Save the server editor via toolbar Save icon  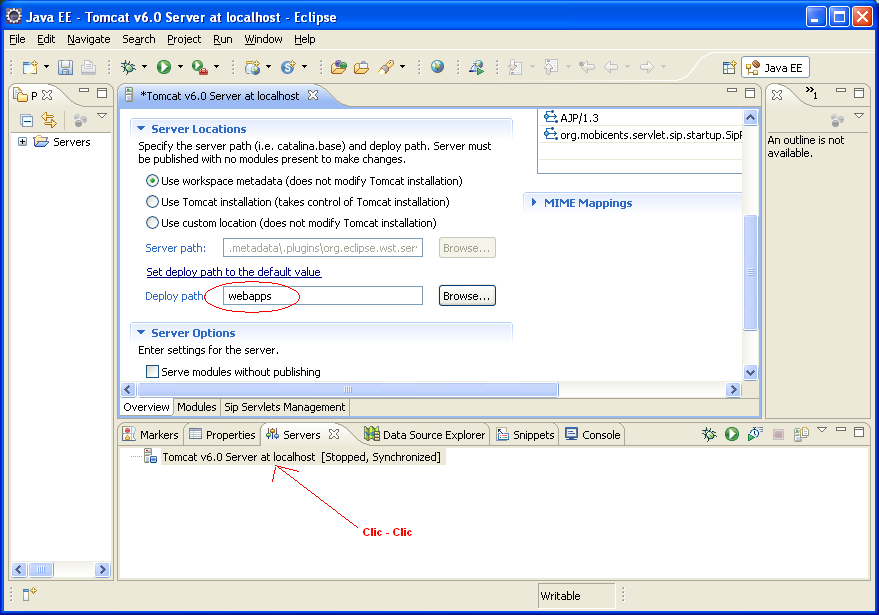pyautogui.click(x=65, y=67)
